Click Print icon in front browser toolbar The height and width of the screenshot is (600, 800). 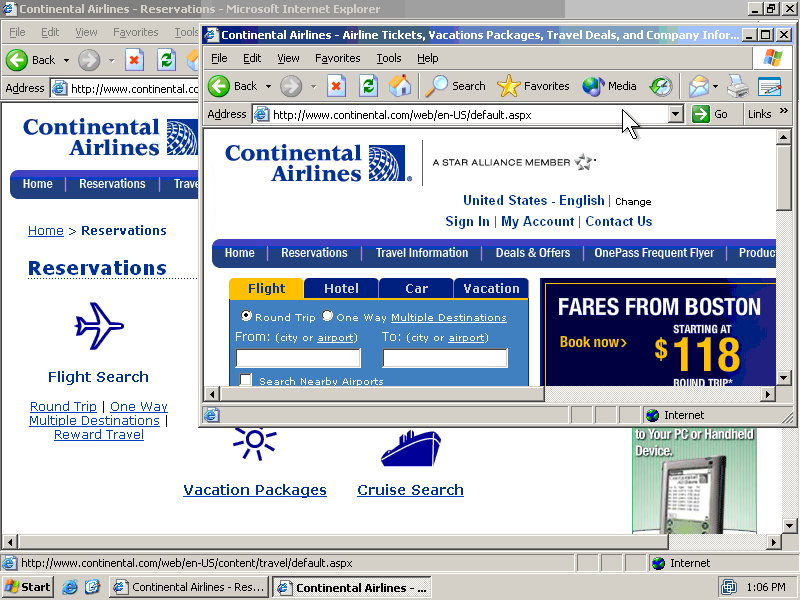click(x=738, y=86)
